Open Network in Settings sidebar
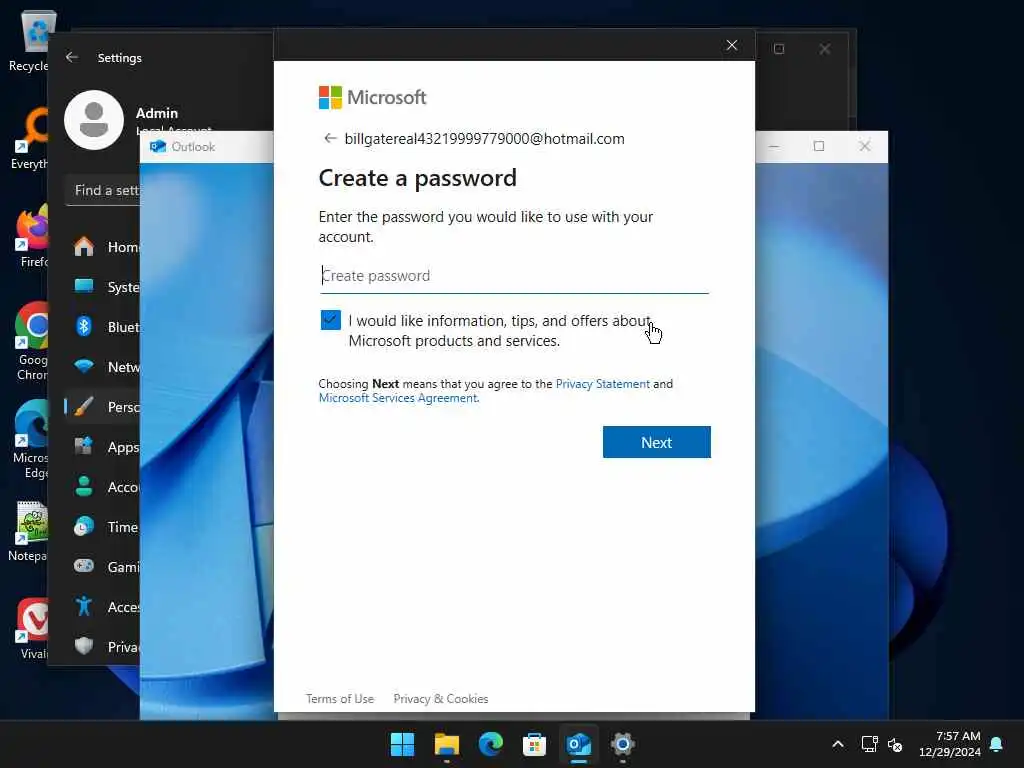Image resolution: width=1024 pixels, height=768 pixels. (x=103, y=366)
